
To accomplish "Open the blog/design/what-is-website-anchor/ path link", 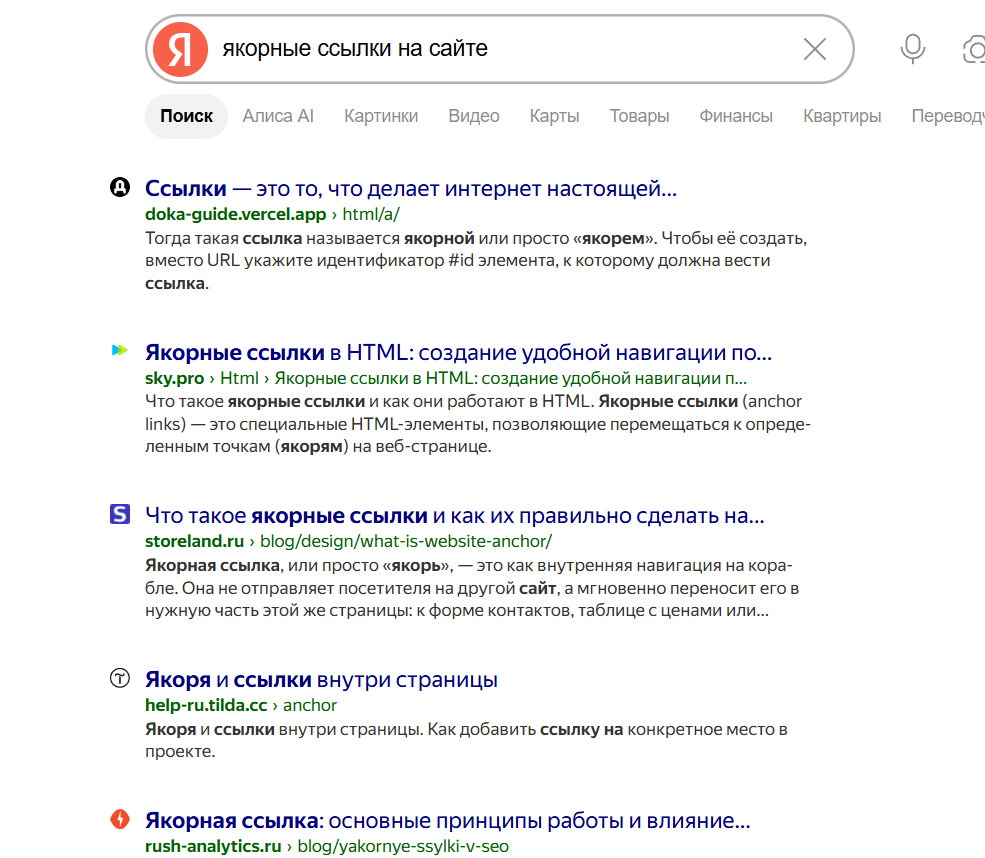I will pyautogui.click(x=406, y=541).
